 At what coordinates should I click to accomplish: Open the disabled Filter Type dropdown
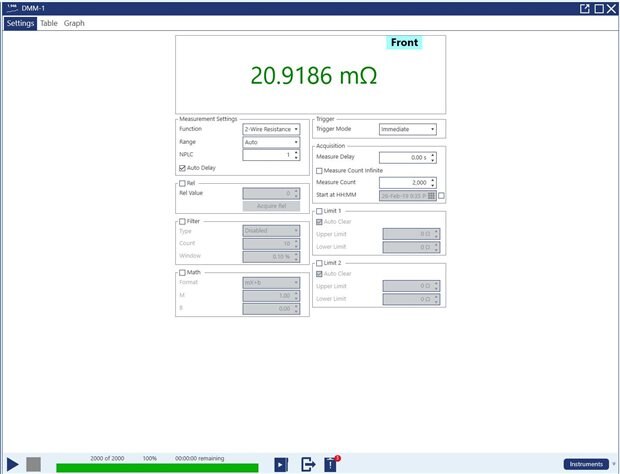pyautogui.click(x=271, y=231)
